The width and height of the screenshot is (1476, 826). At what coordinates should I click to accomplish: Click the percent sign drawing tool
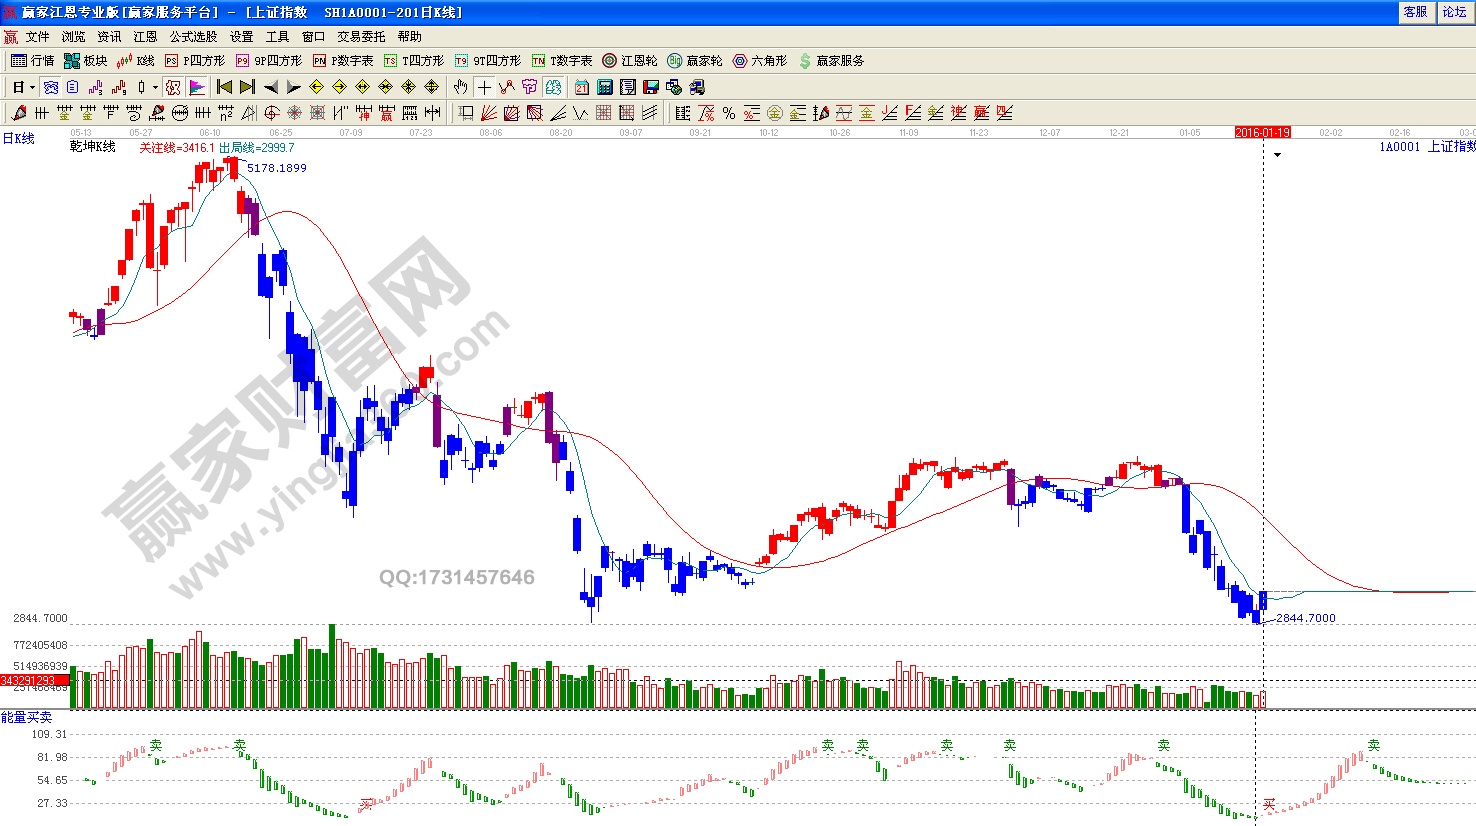729,113
